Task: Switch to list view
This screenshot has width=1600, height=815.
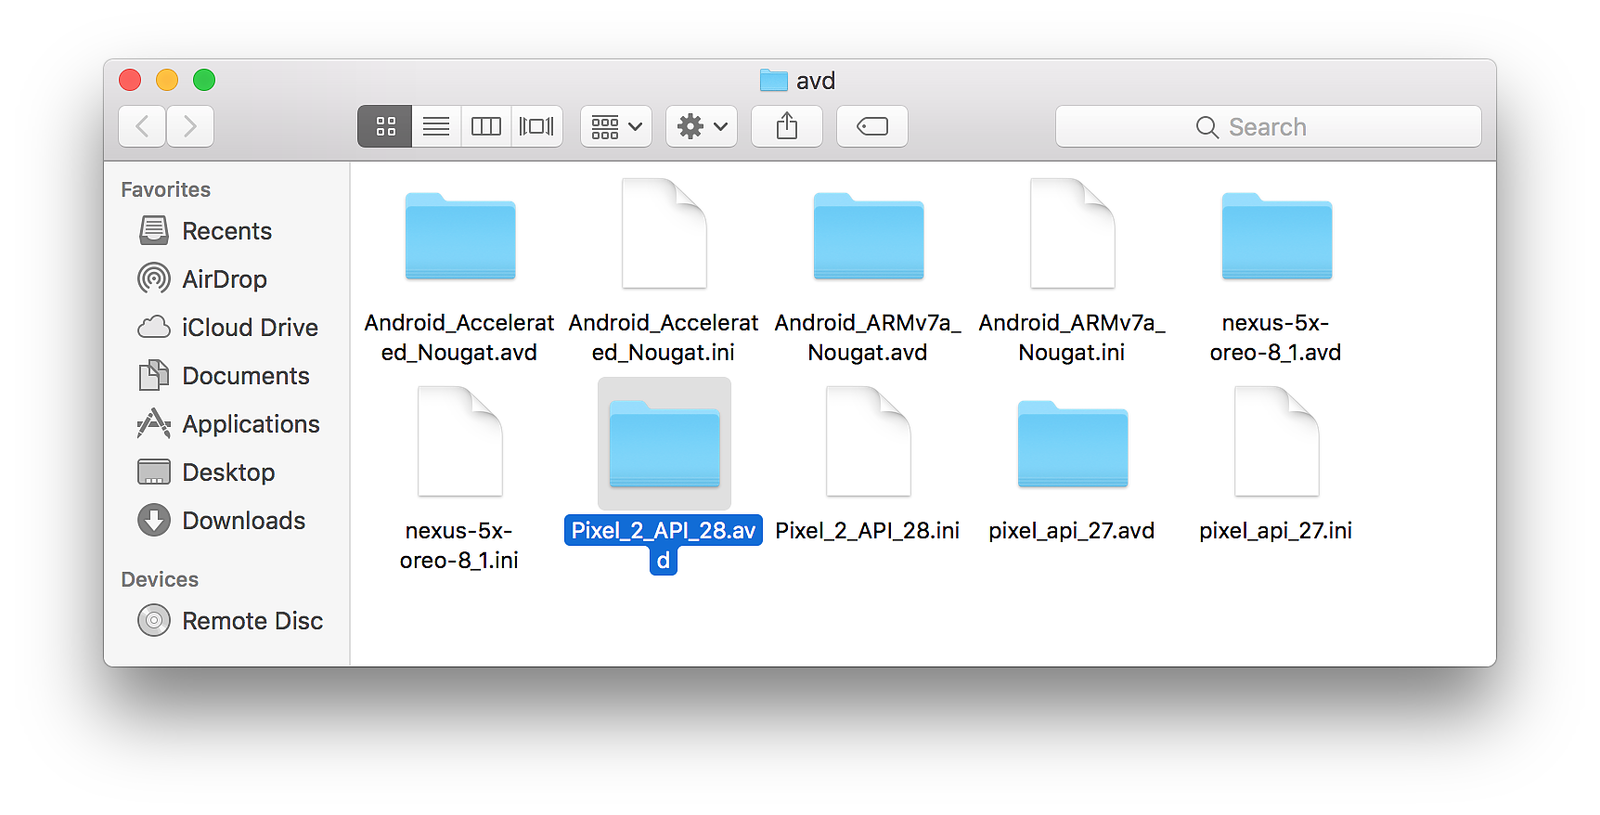Action: click(436, 127)
